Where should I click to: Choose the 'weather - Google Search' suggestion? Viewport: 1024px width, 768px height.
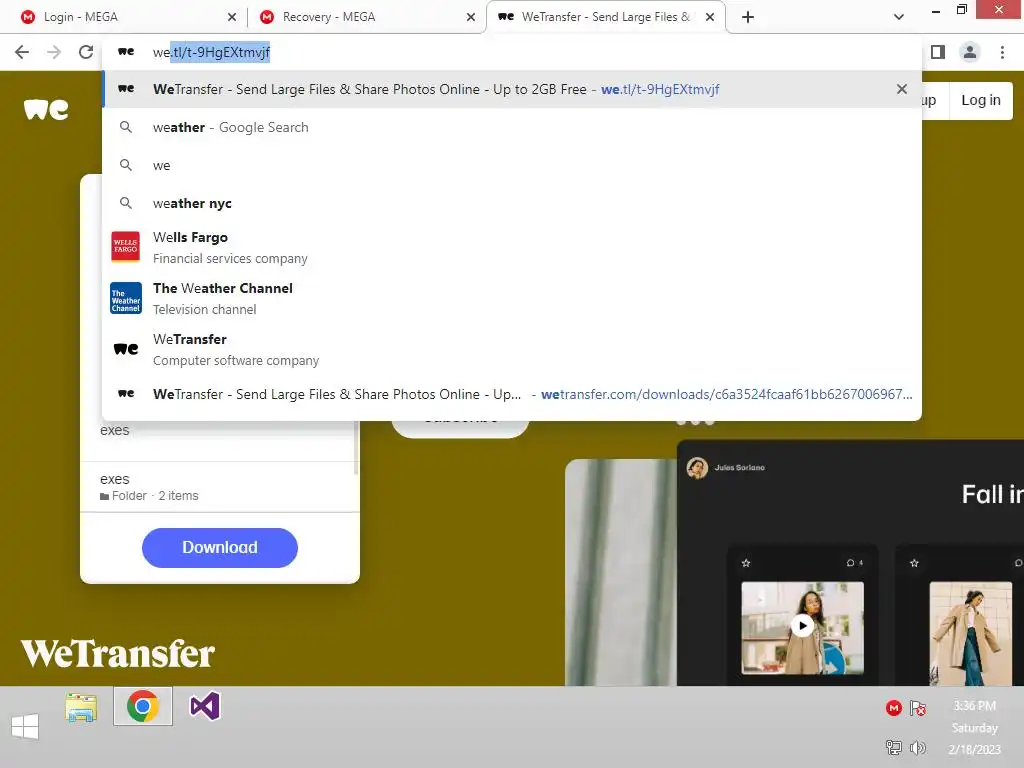pos(512,127)
